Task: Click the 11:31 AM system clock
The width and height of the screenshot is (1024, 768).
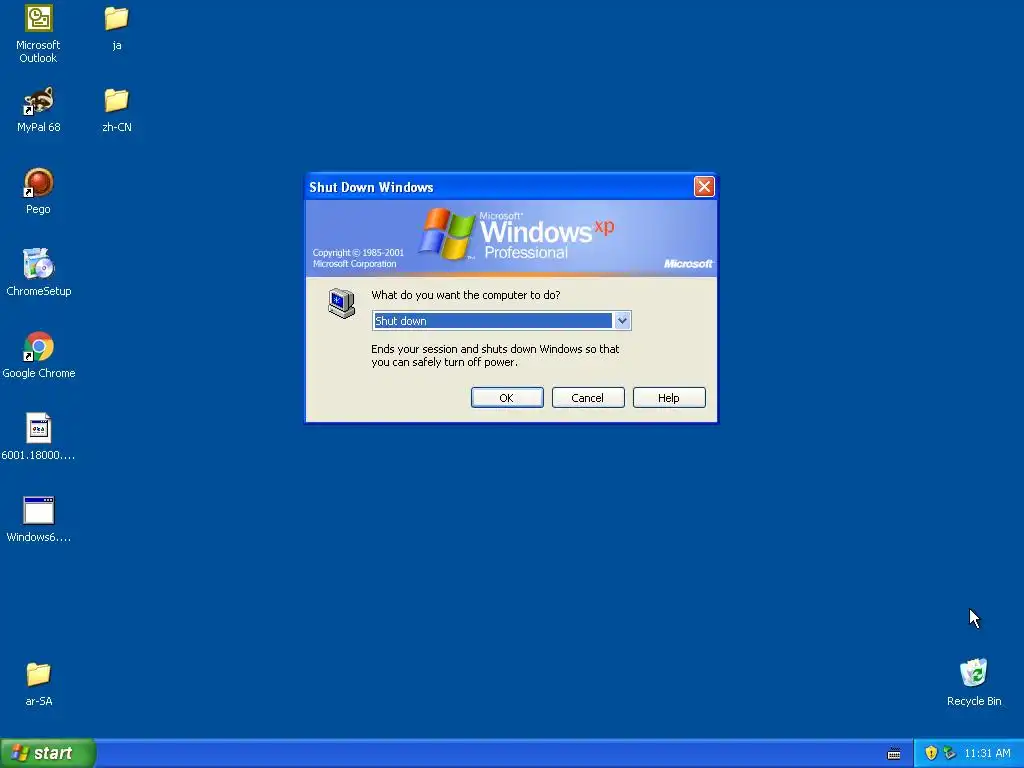Action: [x=987, y=753]
